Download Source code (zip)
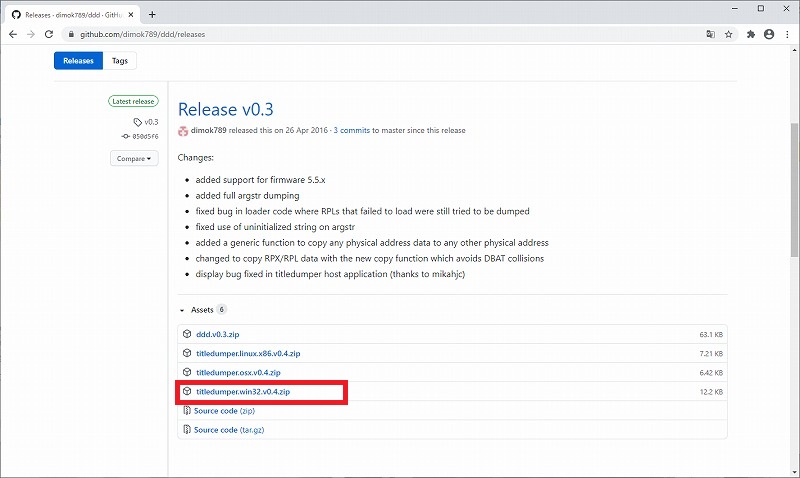Image resolution: width=800 pixels, height=478 pixels. (224, 411)
